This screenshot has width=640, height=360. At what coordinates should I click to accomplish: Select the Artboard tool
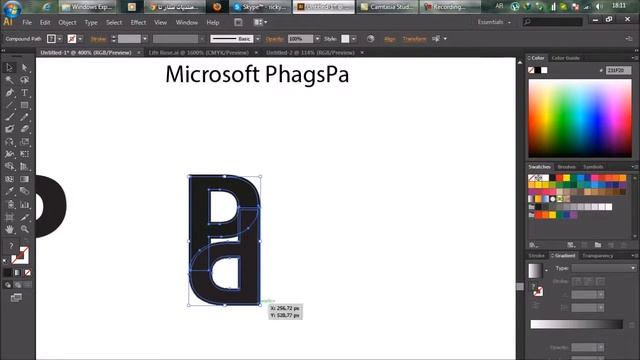(x=9, y=217)
